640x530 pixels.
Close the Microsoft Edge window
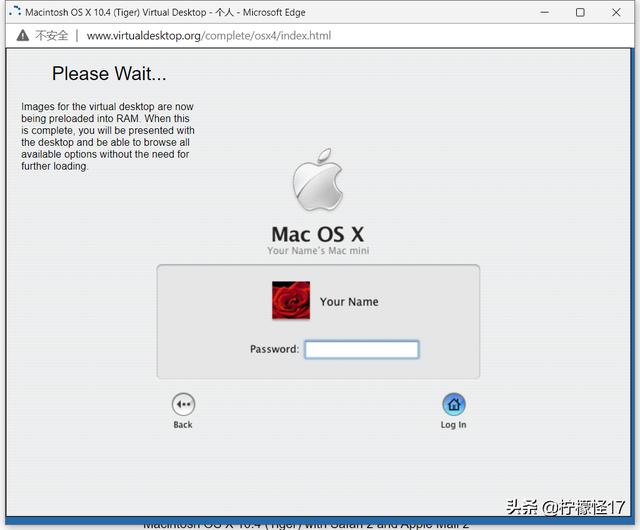tap(616, 12)
